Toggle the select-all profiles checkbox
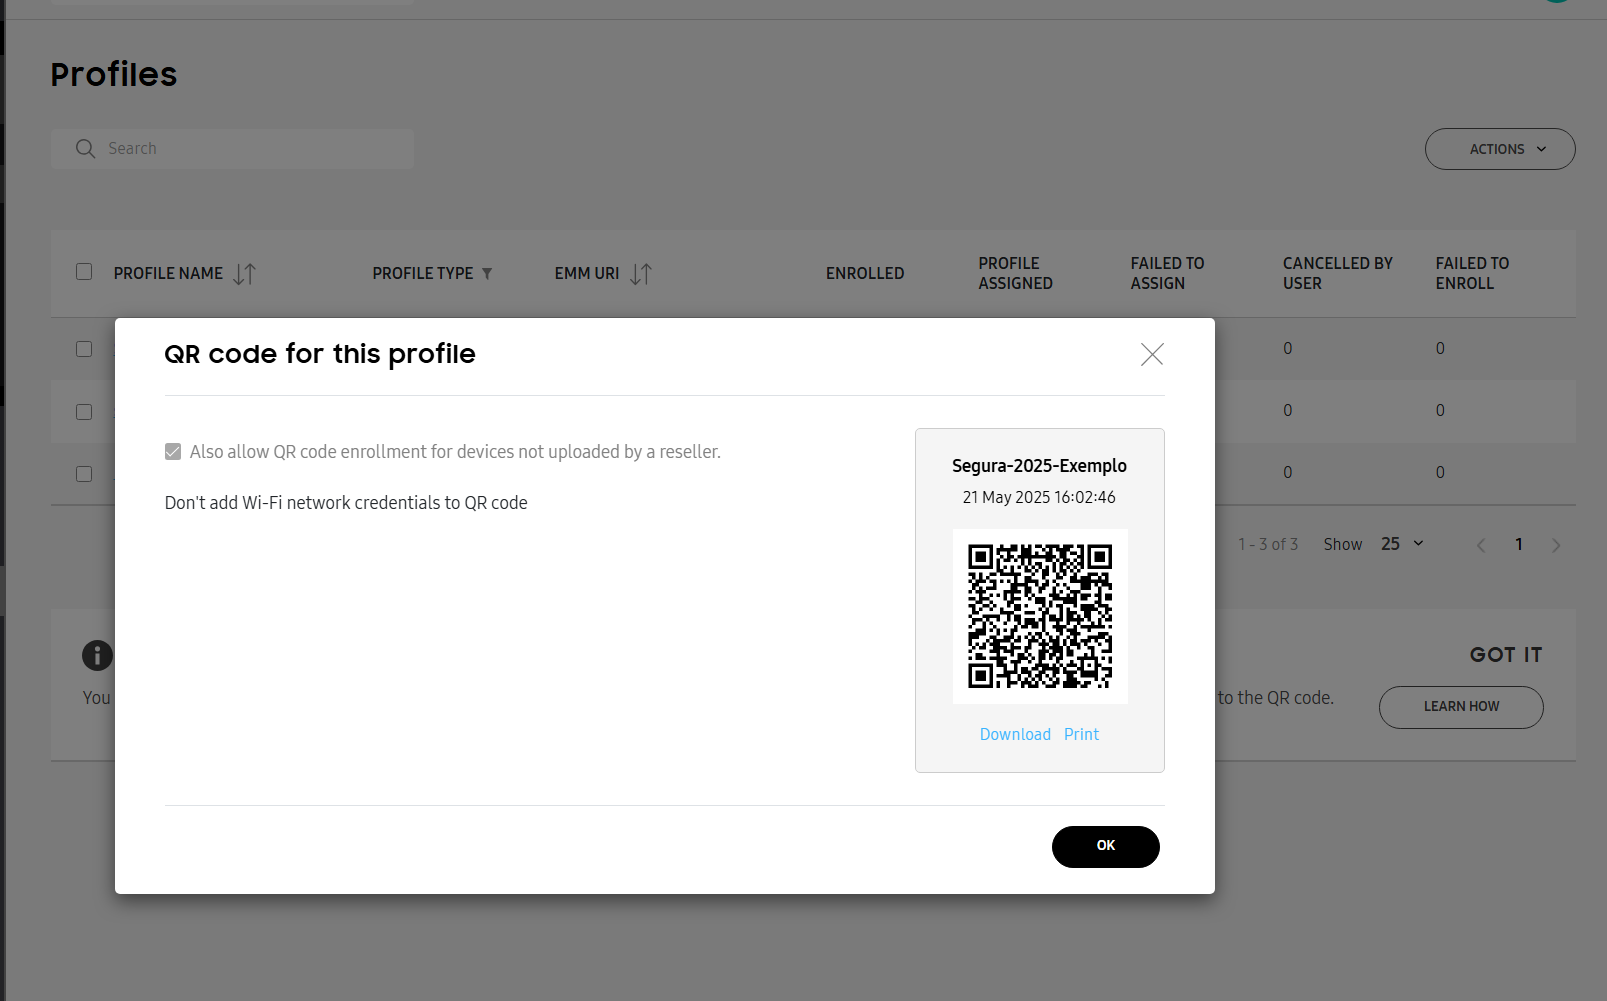The image size is (1607, 1001). pos(84,272)
